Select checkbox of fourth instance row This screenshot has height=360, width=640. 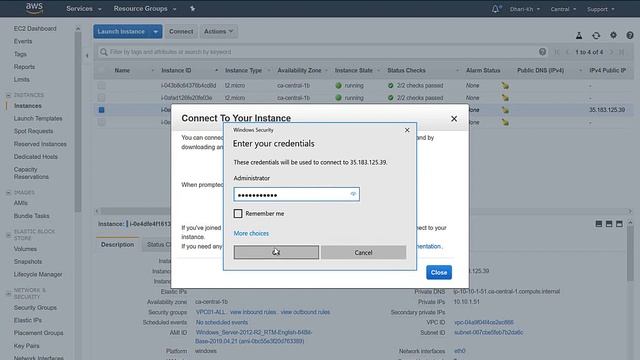pyautogui.click(x=101, y=122)
